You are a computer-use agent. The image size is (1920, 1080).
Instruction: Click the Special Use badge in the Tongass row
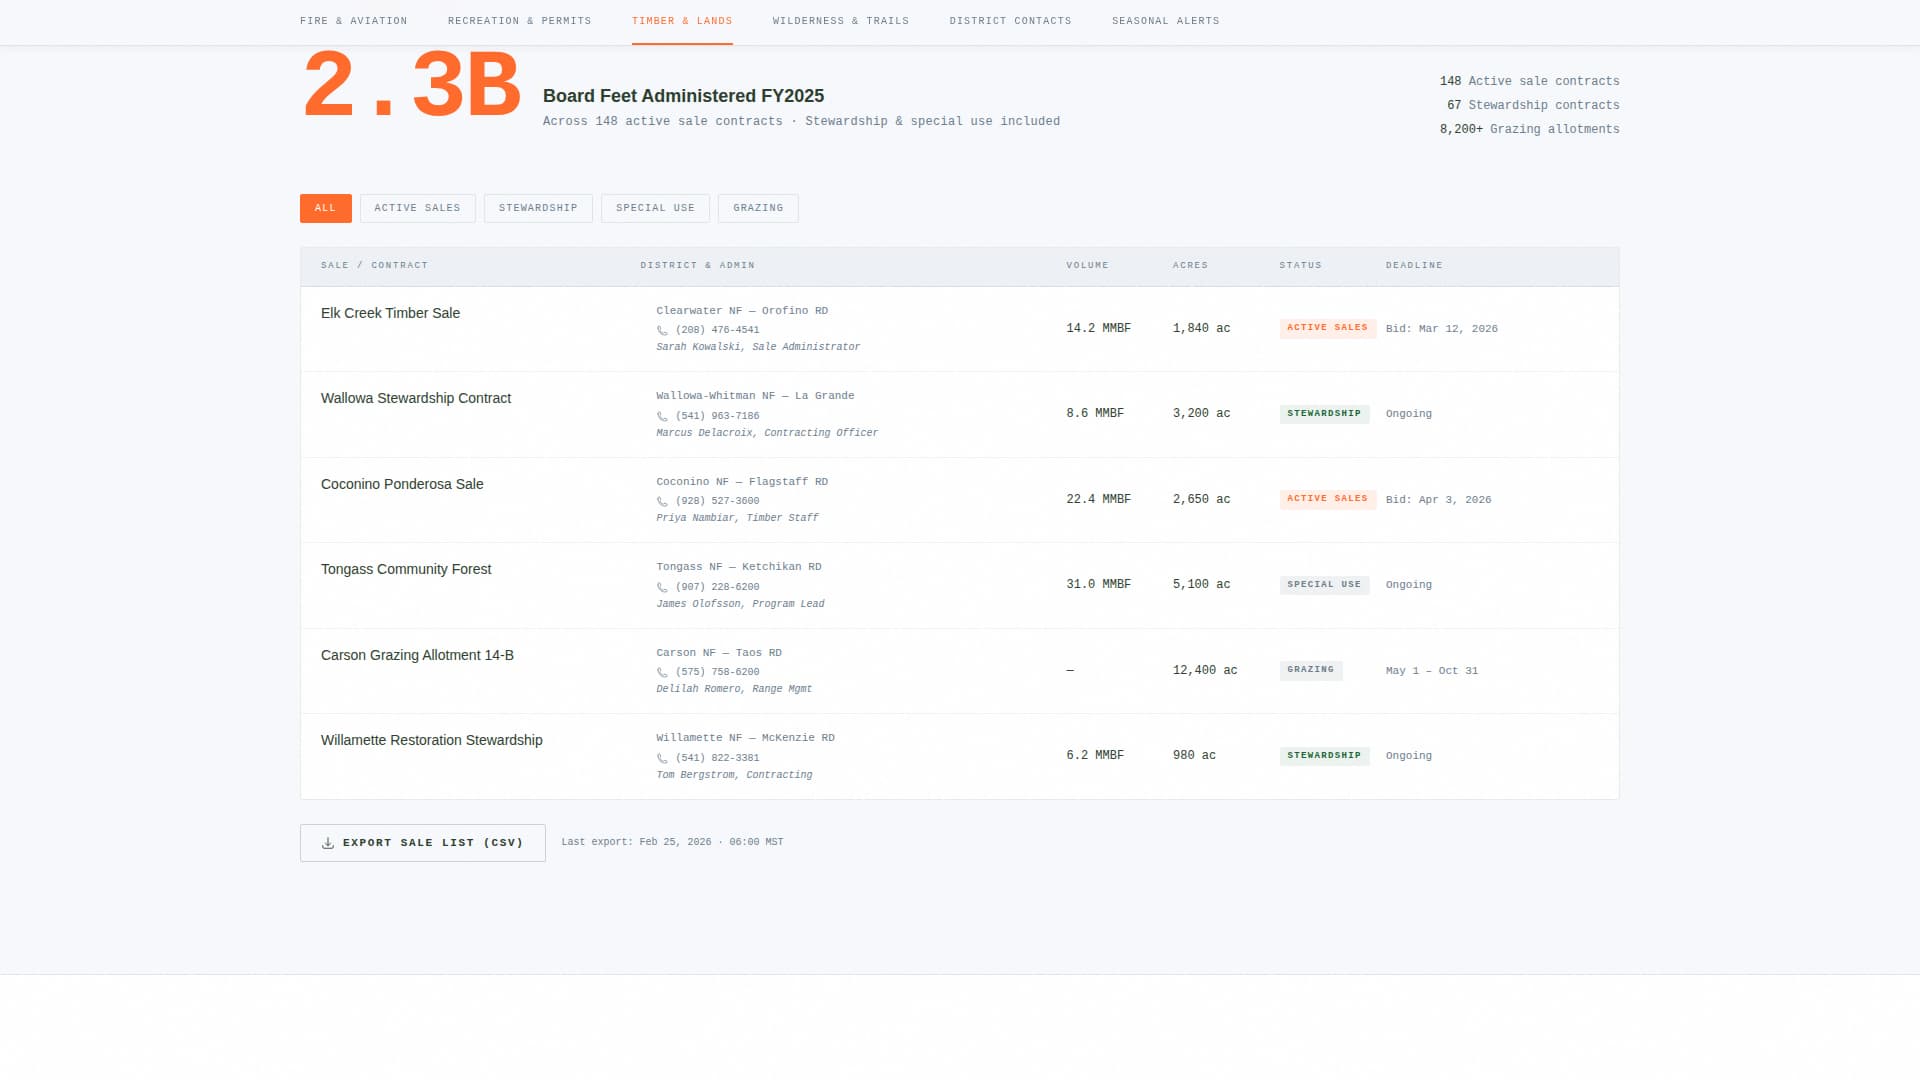pyautogui.click(x=1324, y=585)
